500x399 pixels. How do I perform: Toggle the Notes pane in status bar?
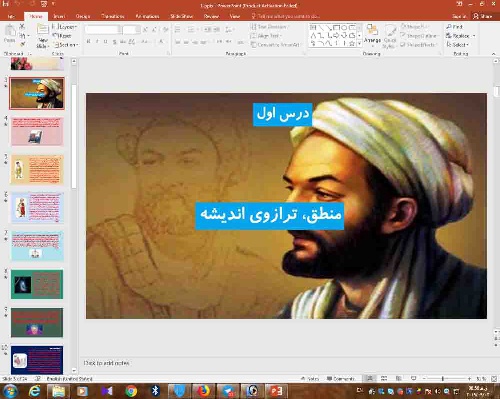pos(310,379)
